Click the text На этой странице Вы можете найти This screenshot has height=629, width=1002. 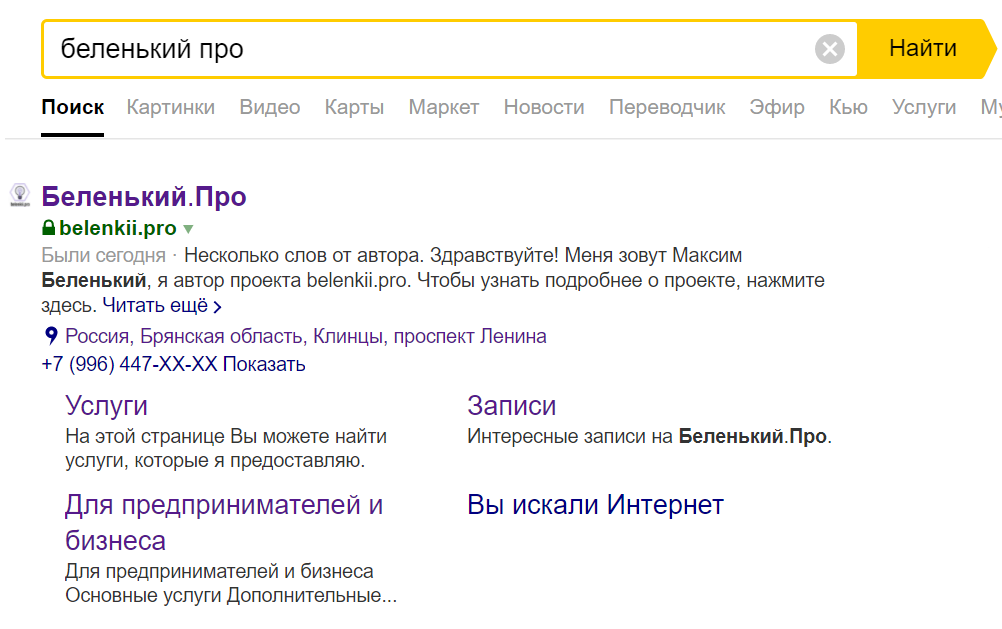[226, 437]
